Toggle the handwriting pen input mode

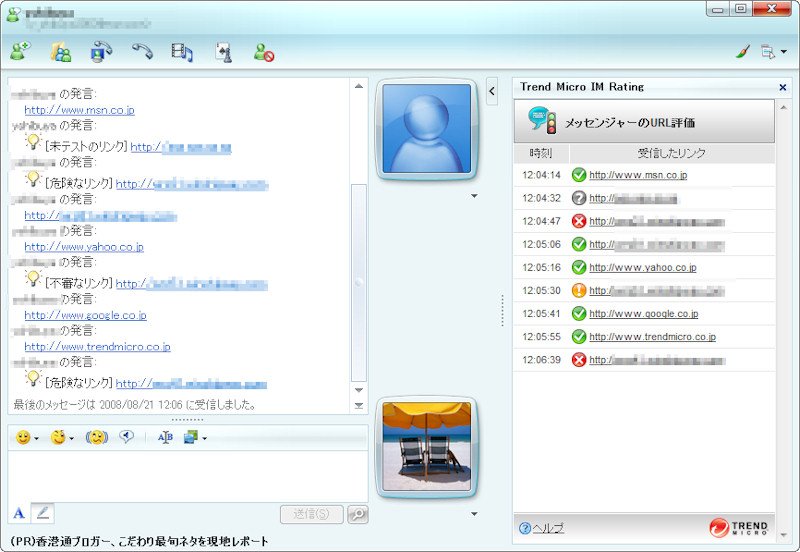[43, 513]
